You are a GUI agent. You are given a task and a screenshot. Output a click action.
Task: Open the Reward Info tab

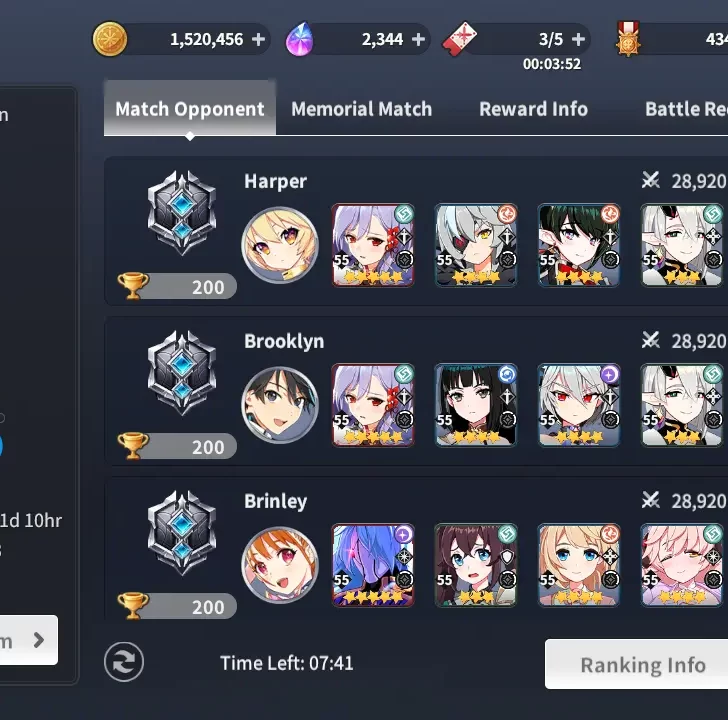[x=533, y=109]
